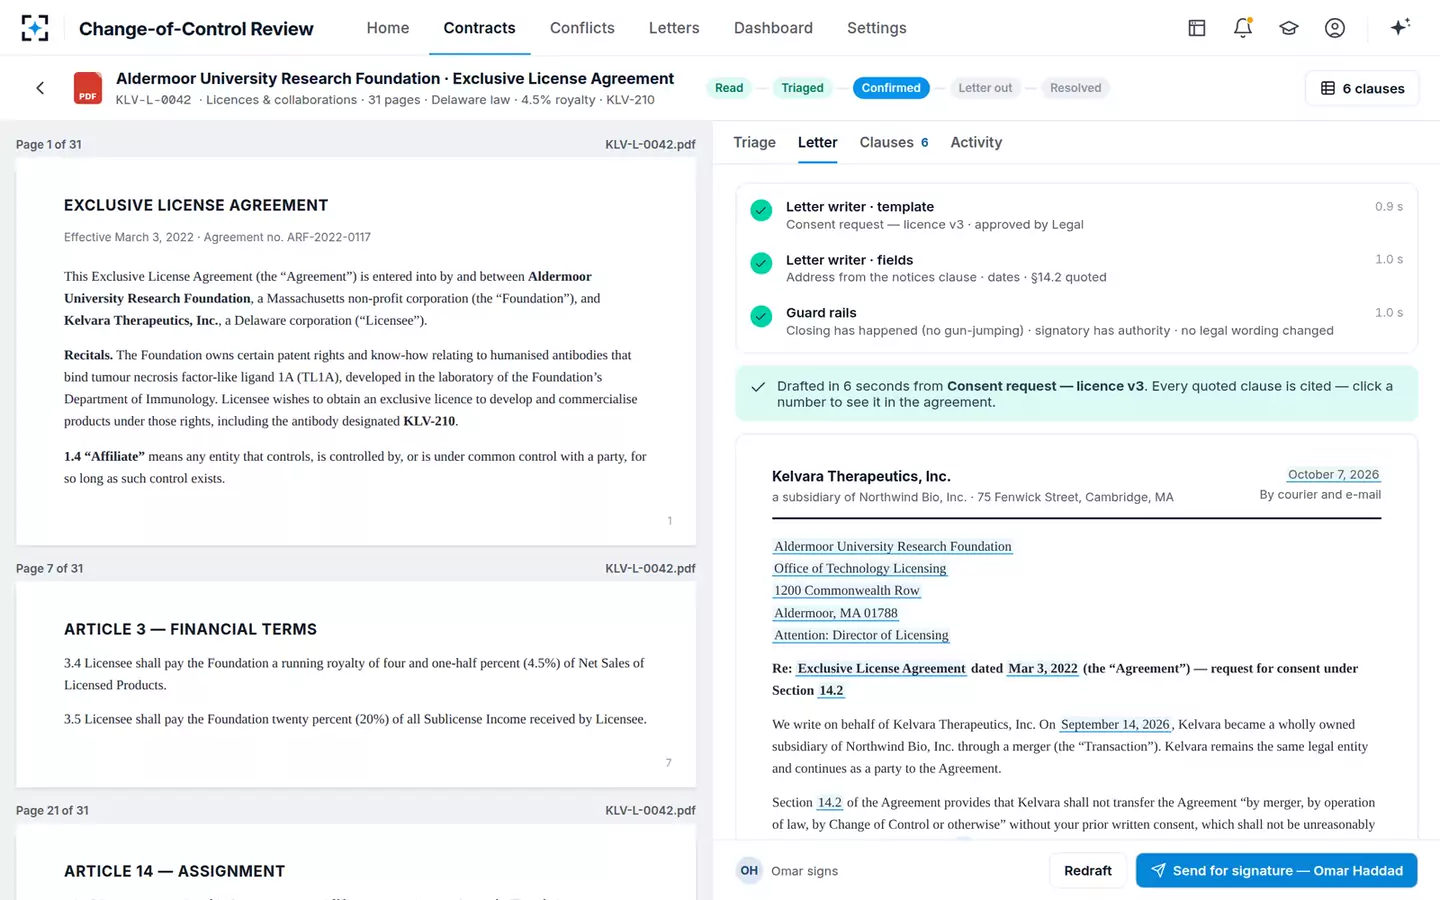This screenshot has height=900, width=1440.
Task: Click the Read status pill
Action: click(x=729, y=88)
